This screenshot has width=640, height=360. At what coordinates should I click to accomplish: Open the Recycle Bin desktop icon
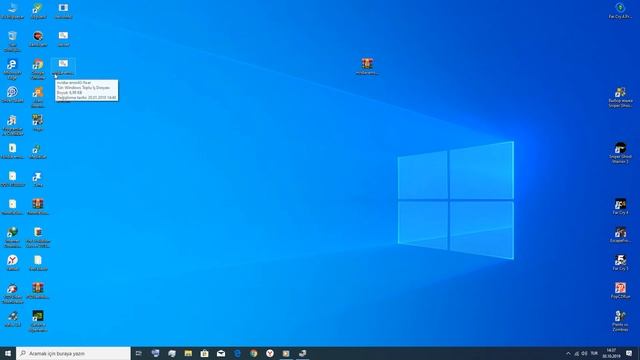tap(12, 41)
